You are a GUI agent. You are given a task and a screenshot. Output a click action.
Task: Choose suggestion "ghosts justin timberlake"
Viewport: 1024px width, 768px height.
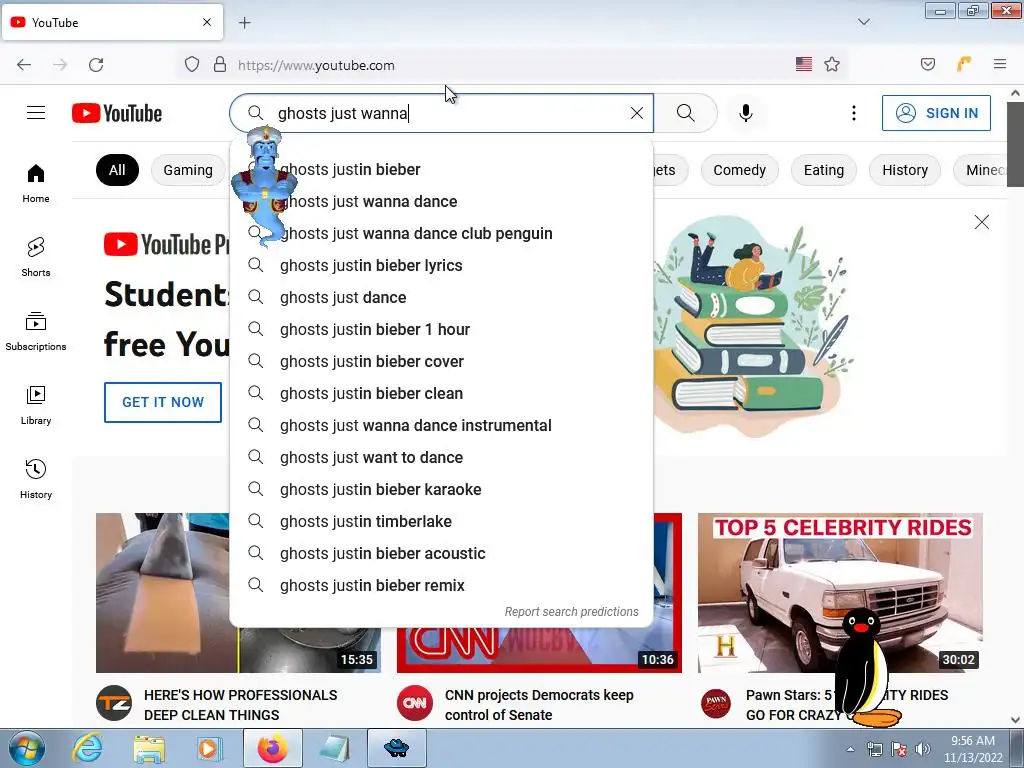(441, 521)
